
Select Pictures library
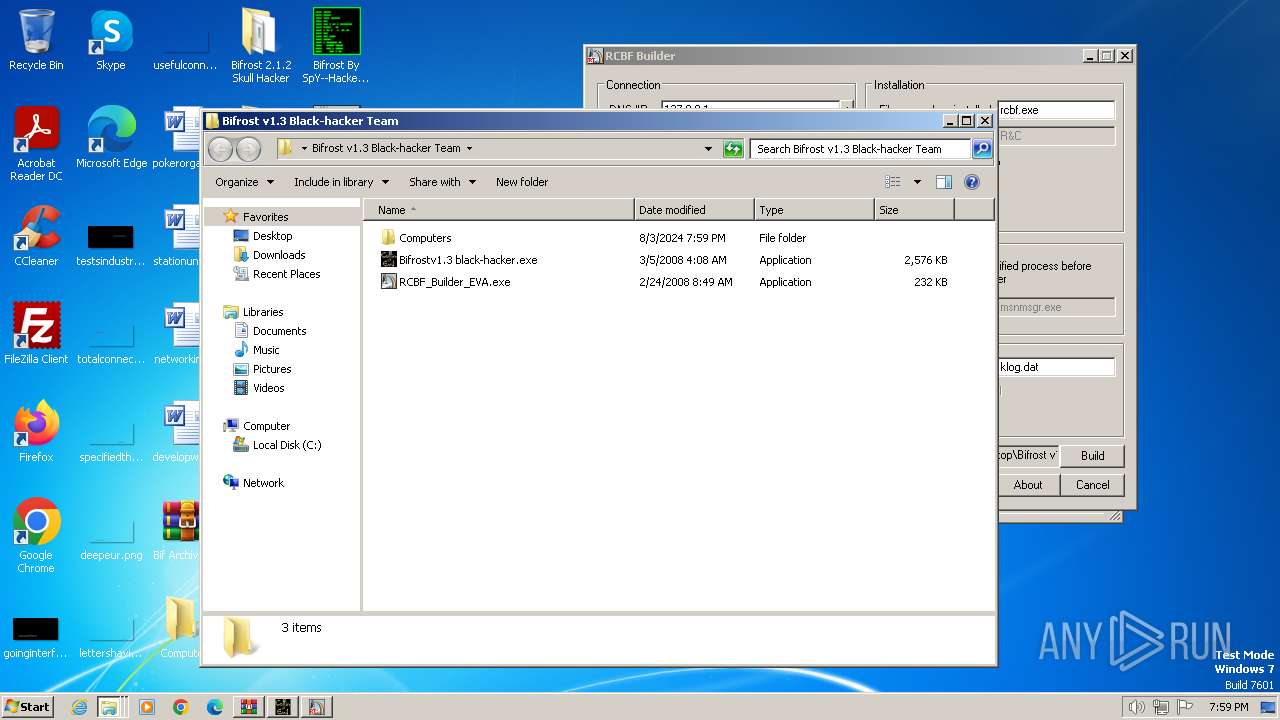pos(272,369)
